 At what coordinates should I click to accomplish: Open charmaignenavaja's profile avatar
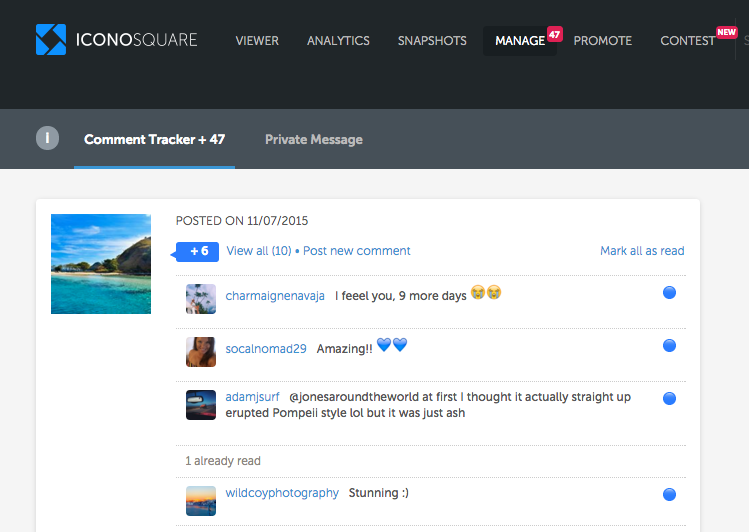pyautogui.click(x=201, y=298)
